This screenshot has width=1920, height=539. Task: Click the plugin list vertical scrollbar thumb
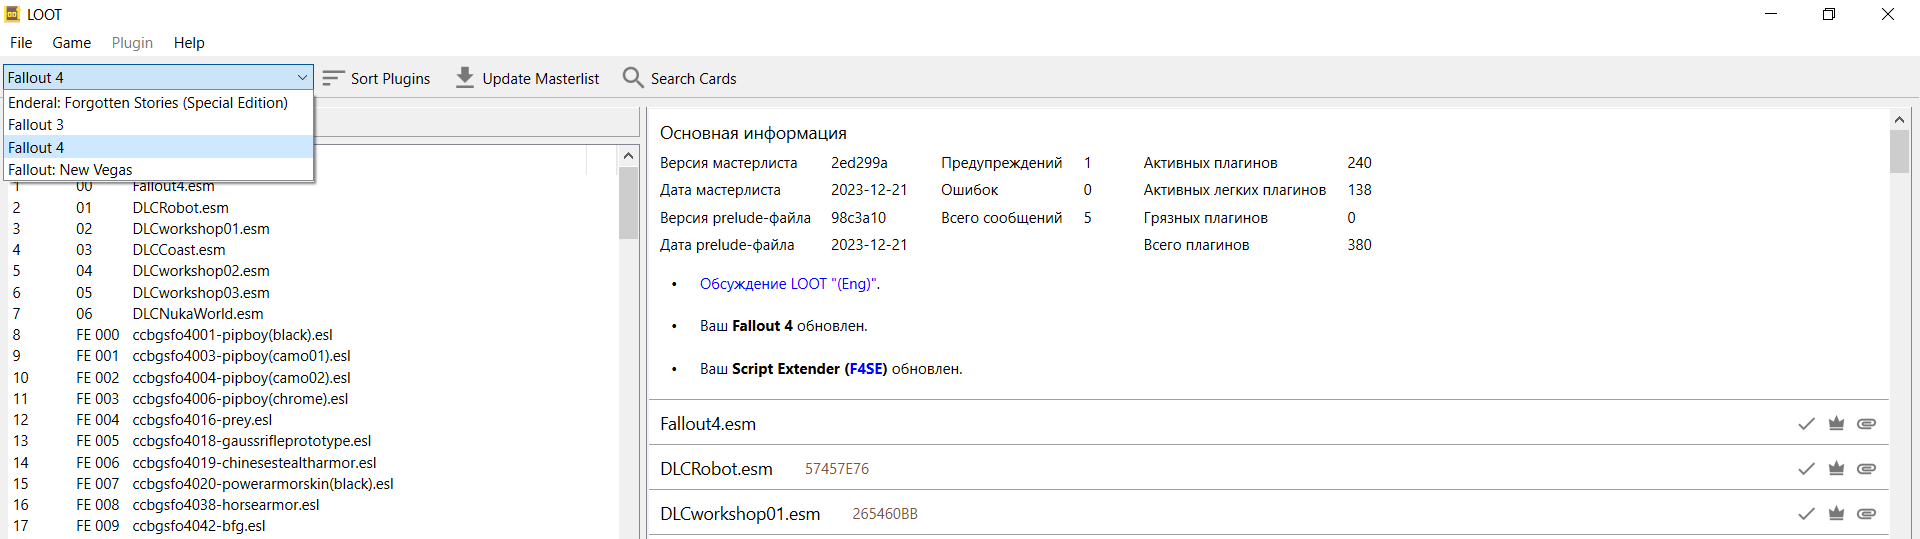click(628, 203)
